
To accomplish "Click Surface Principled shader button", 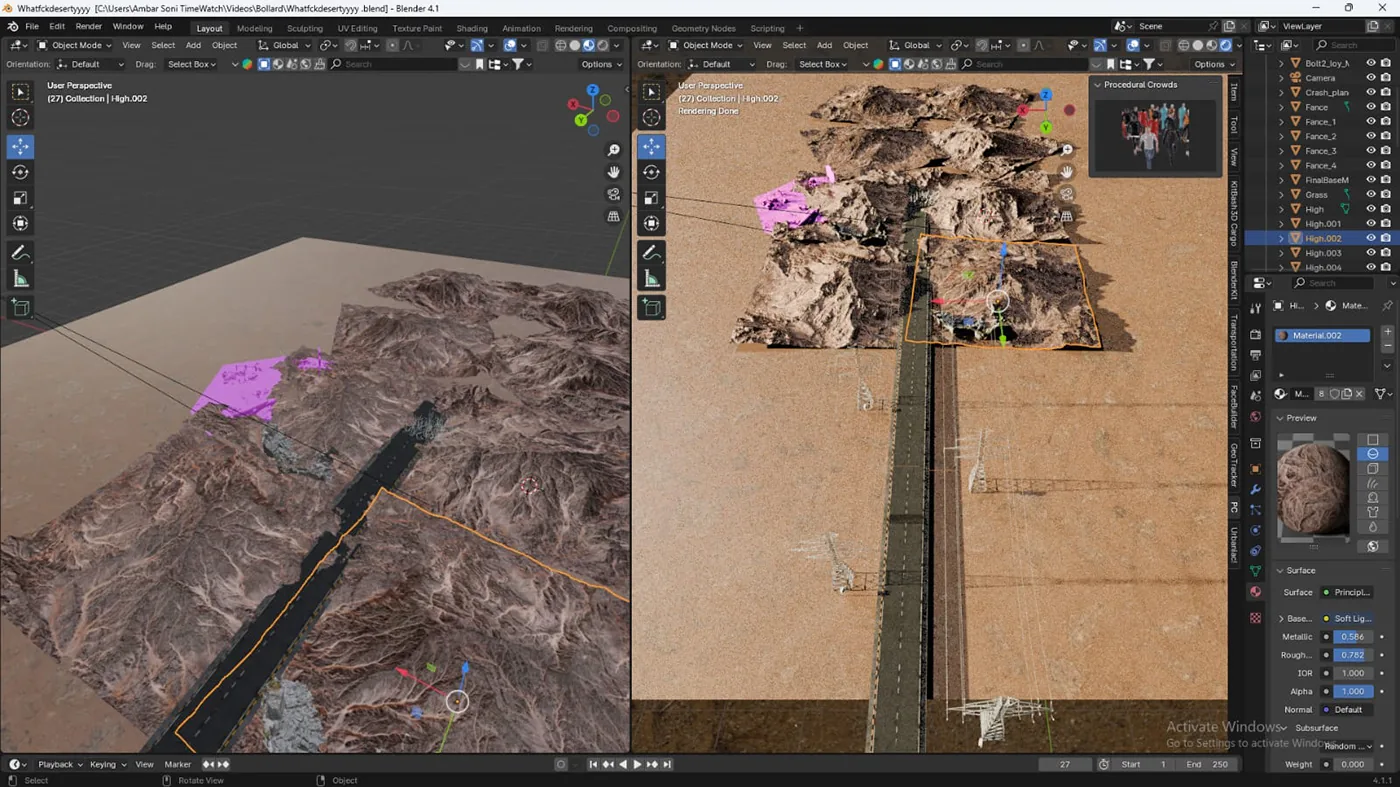I will [x=1346, y=592].
